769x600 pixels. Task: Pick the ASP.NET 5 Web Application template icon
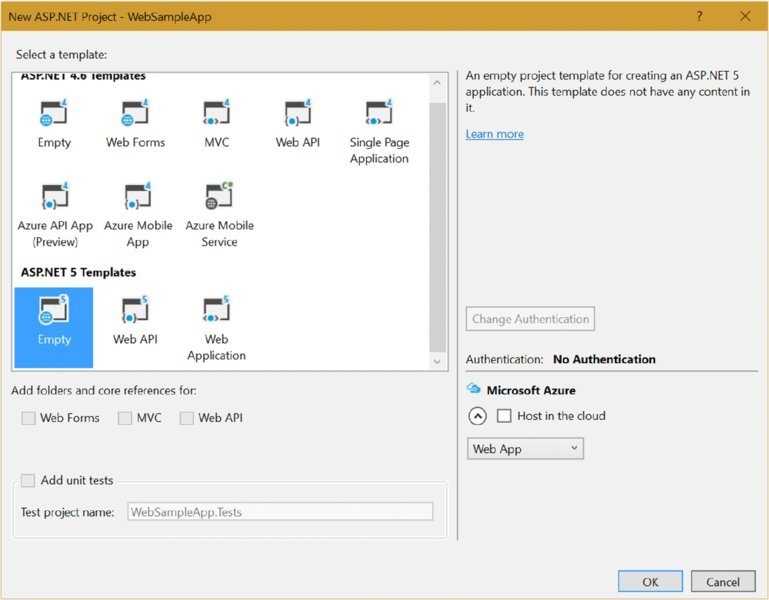tap(216, 310)
